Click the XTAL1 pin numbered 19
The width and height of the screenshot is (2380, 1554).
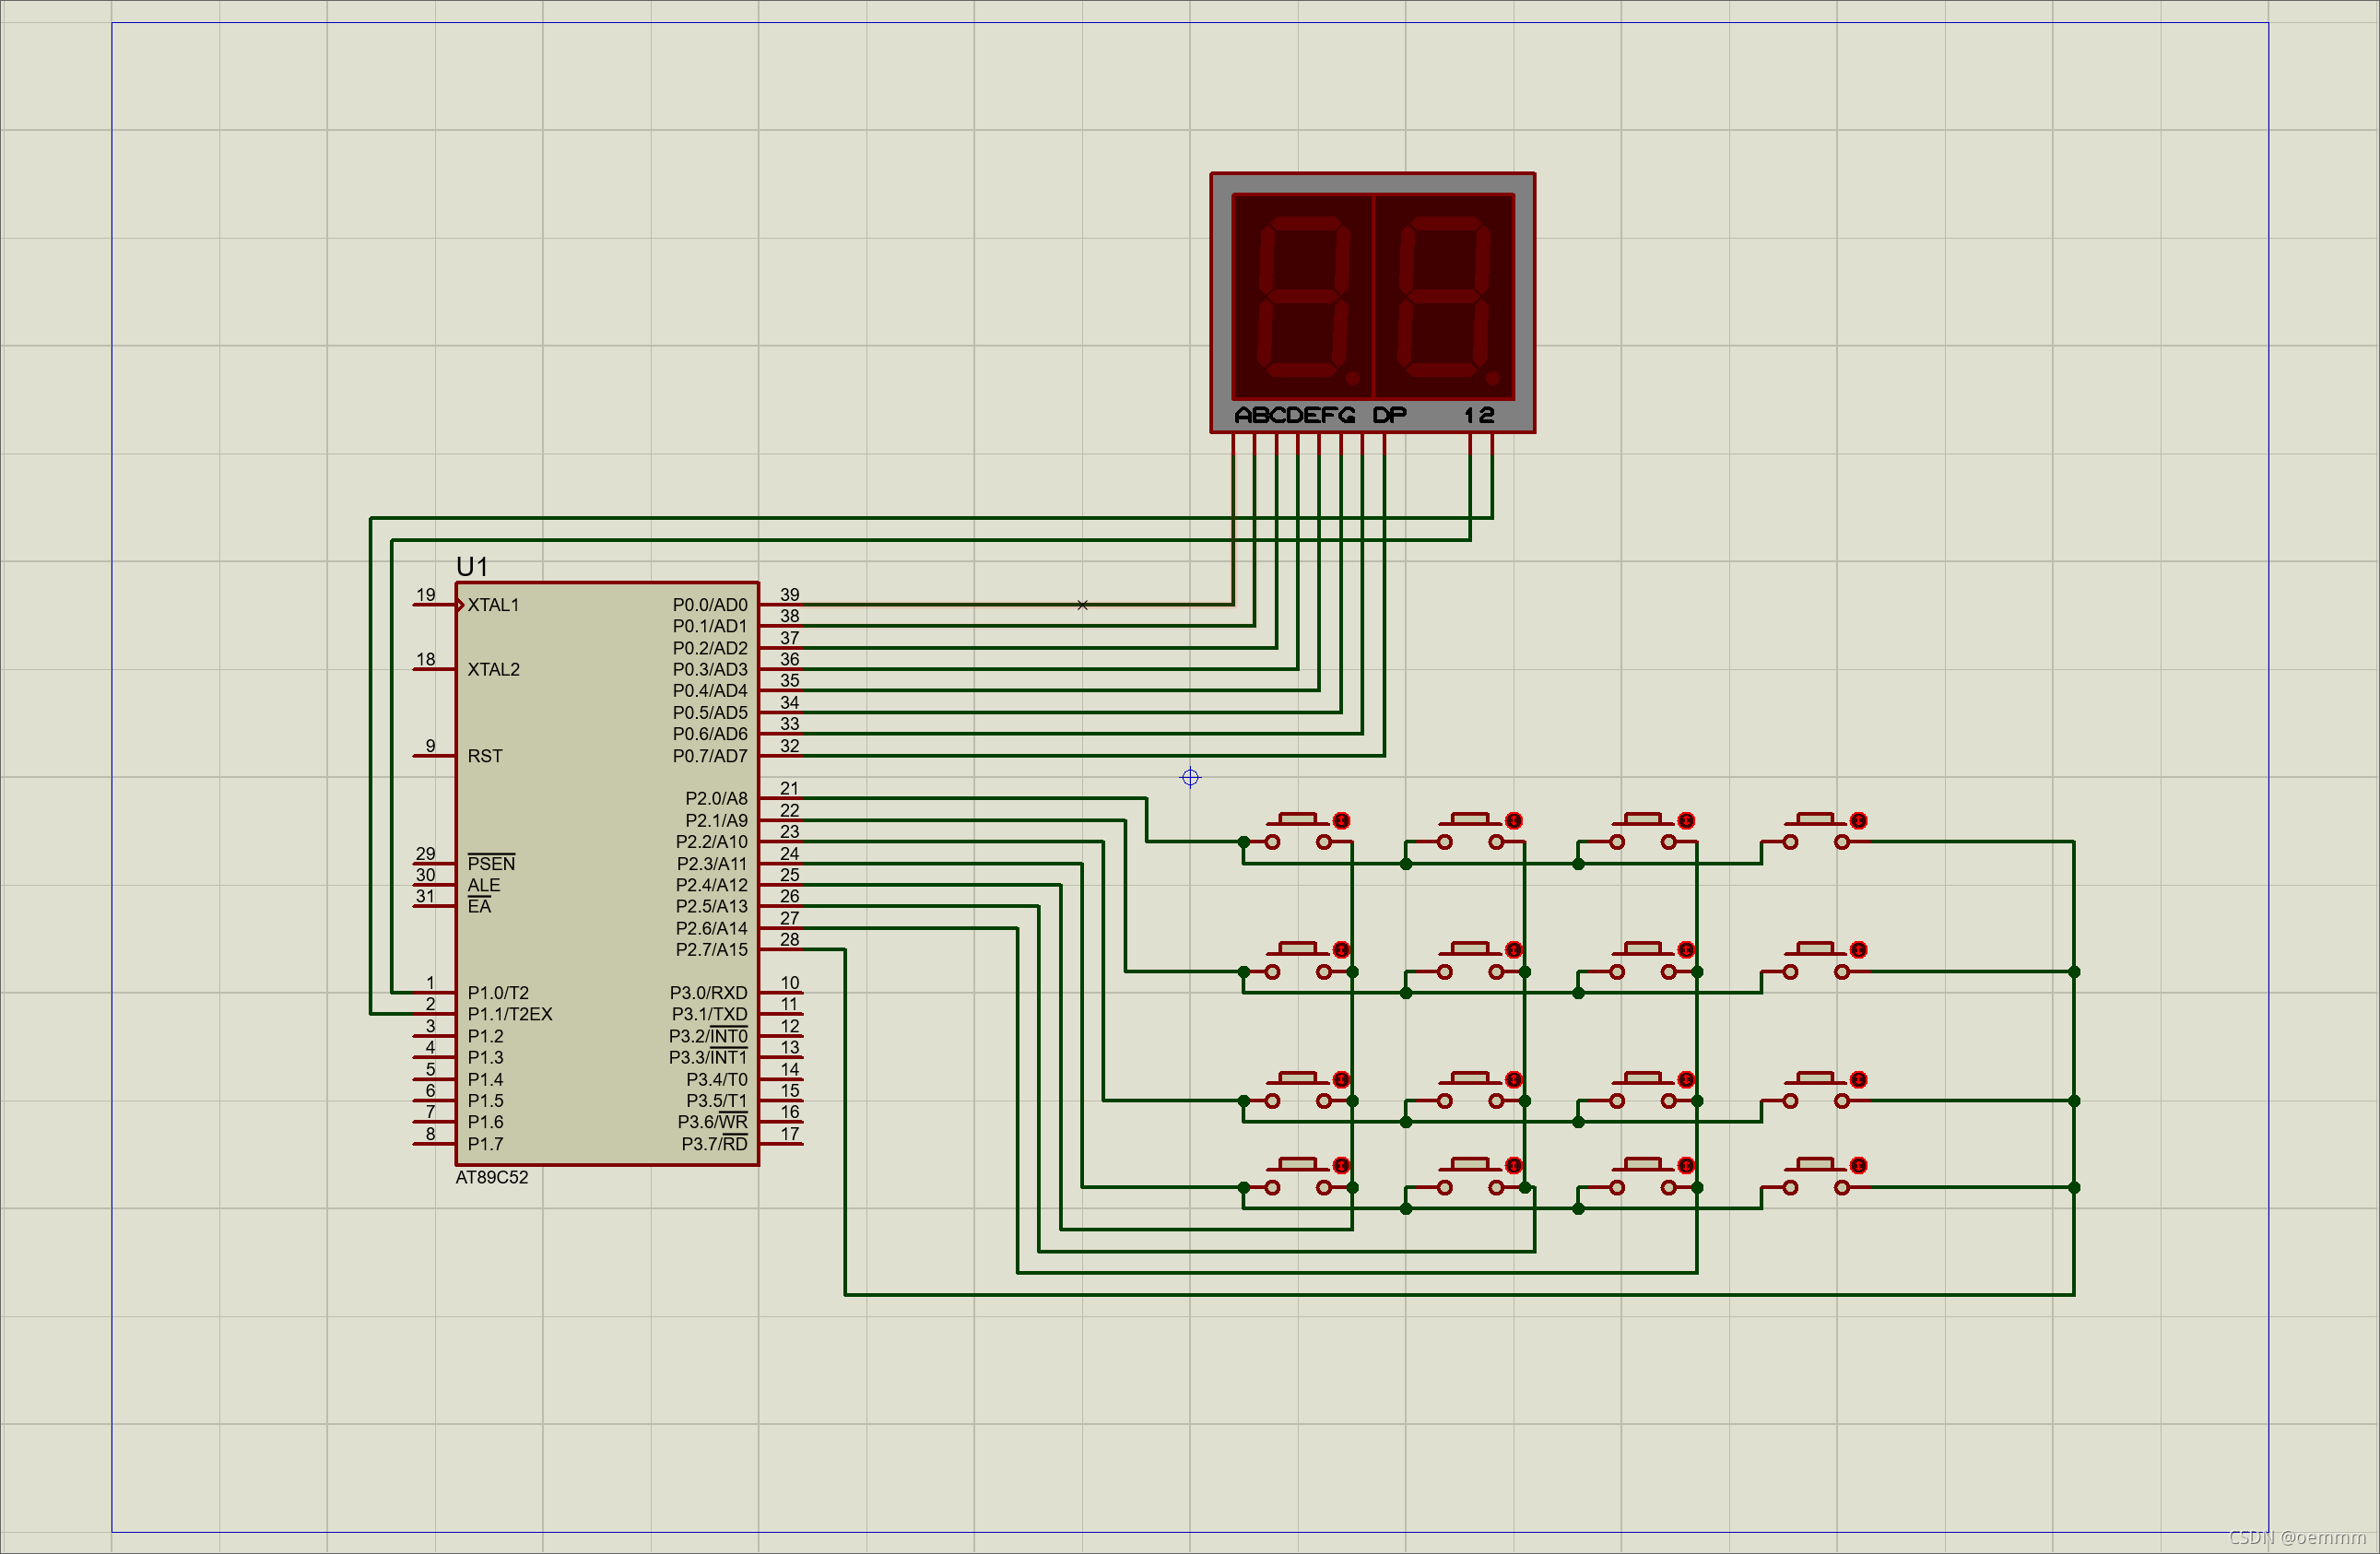[432, 605]
